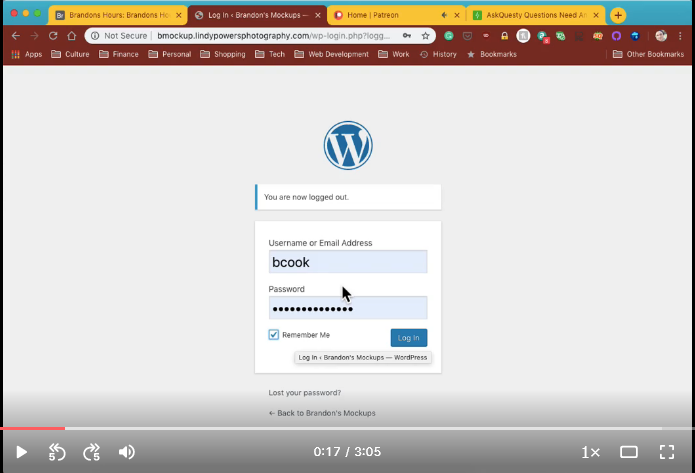Go to the browser home icon

(71, 36)
